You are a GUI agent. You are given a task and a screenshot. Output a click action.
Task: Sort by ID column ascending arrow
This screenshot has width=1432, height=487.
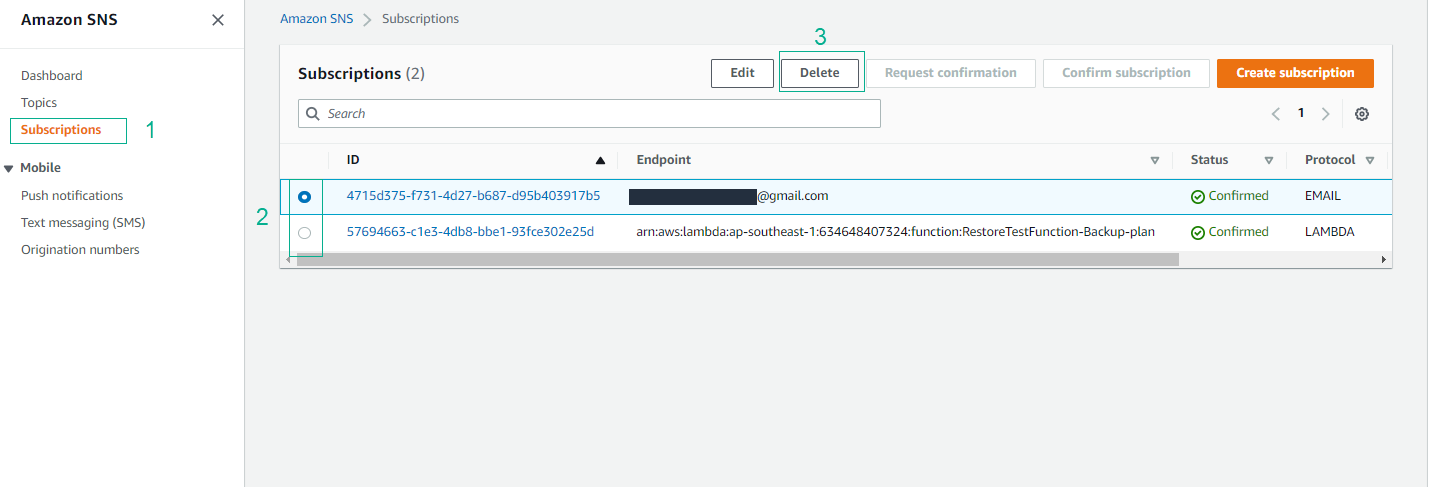600,160
